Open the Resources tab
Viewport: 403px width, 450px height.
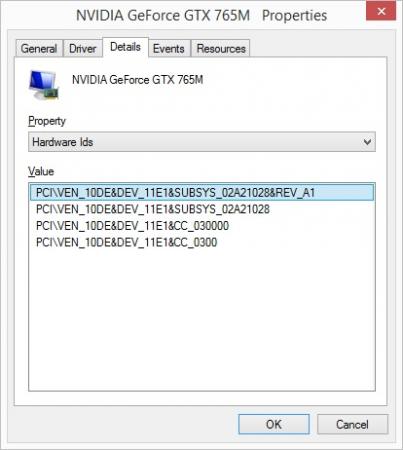[x=221, y=49]
